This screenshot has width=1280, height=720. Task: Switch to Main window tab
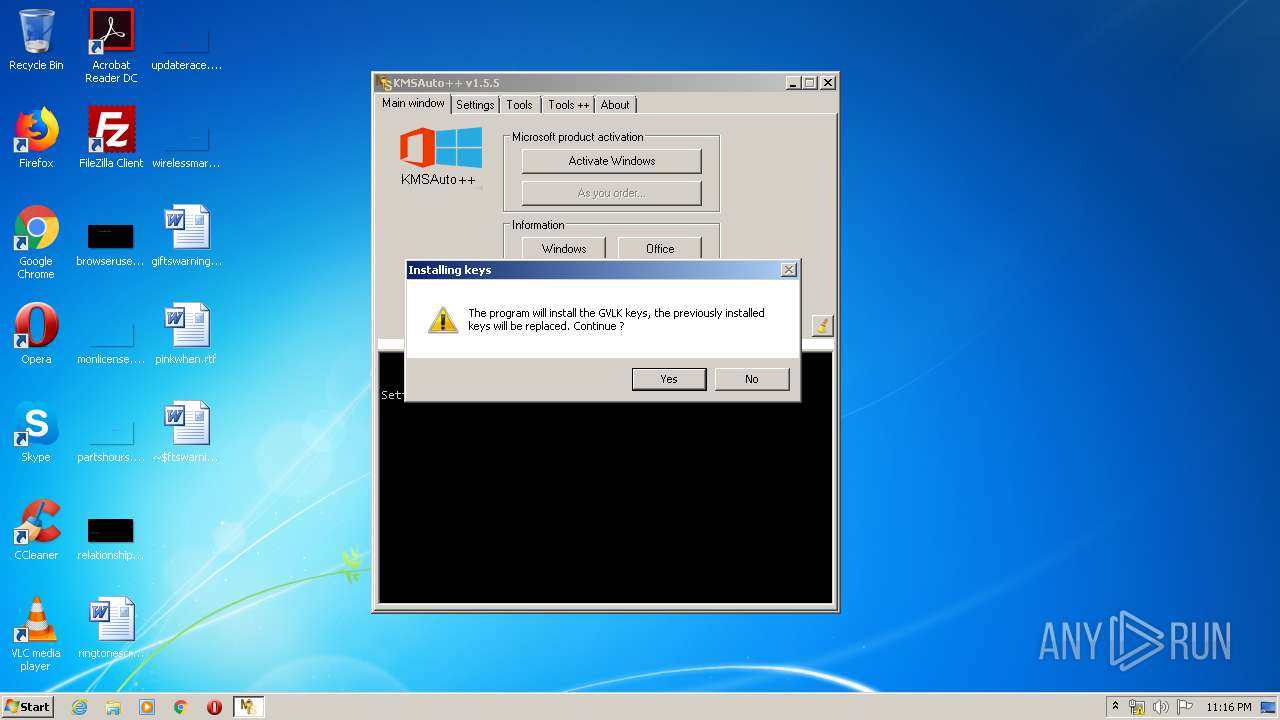pos(413,104)
